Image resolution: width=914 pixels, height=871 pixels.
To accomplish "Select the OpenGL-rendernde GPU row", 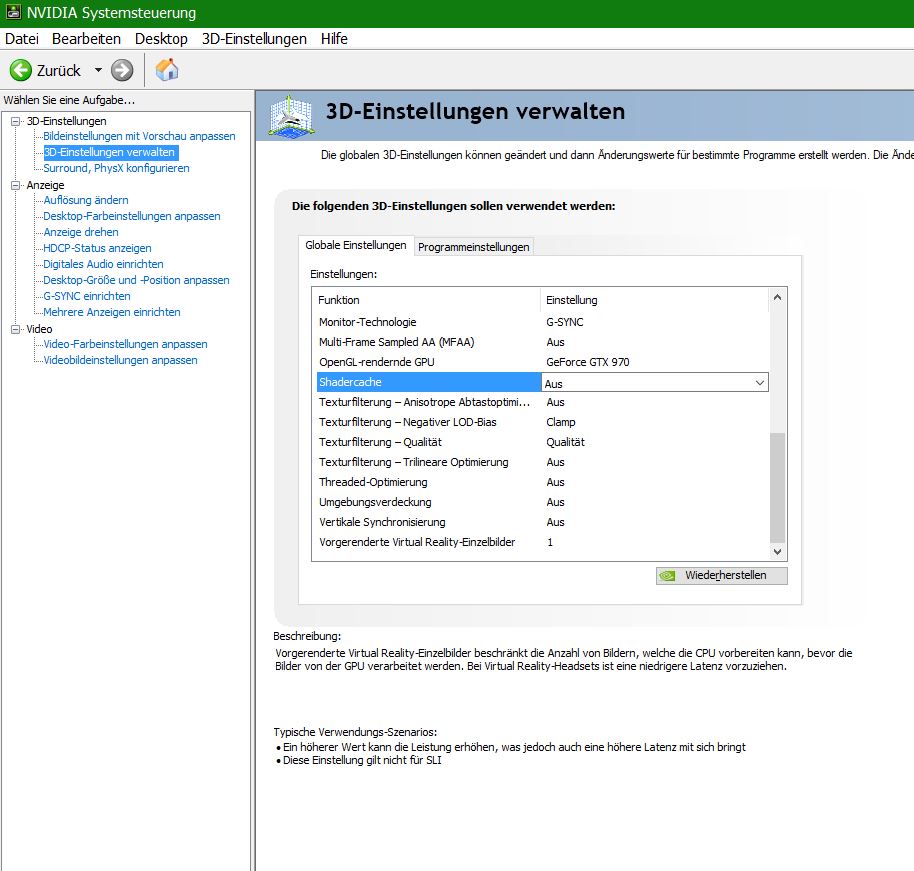I will pyautogui.click(x=543, y=362).
